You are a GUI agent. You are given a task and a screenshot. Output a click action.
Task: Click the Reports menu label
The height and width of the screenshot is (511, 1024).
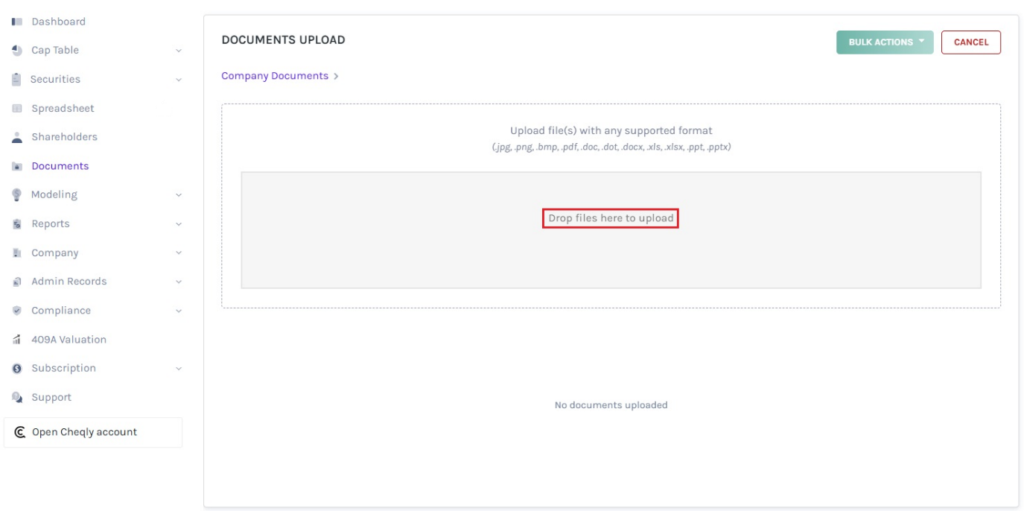(x=50, y=223)
